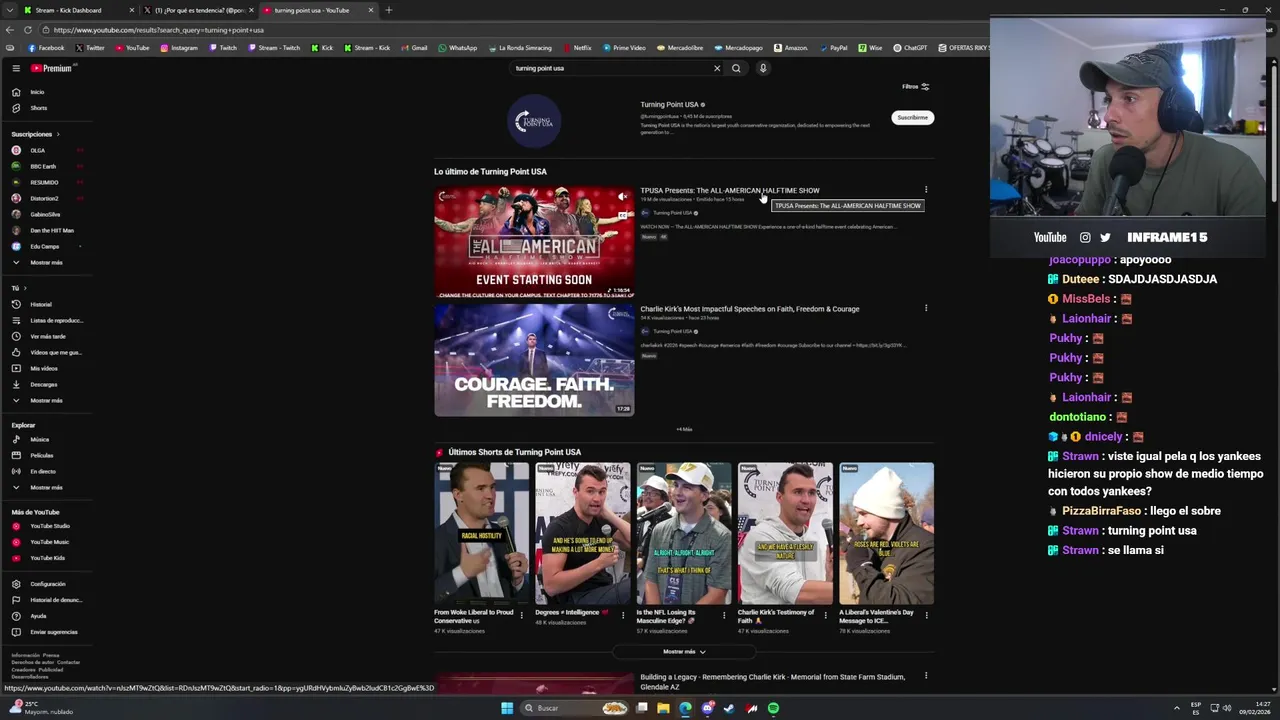1280x720 pixels.
Task: Open Descargas in the sidebar
Action: click(x=46, y=384)
